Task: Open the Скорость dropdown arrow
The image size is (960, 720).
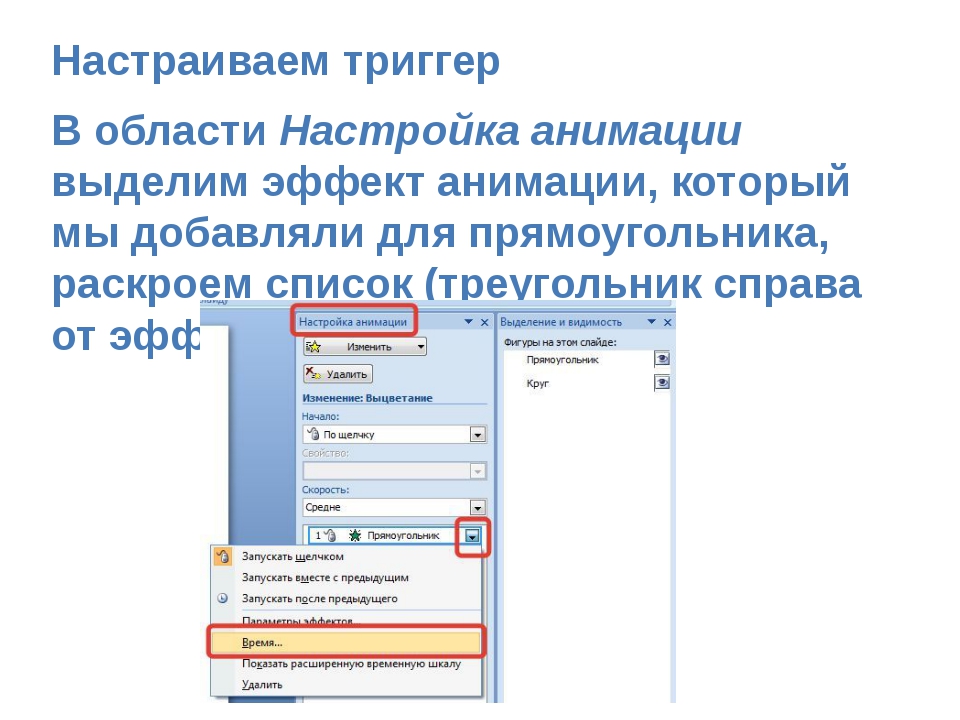Action: 478,508
